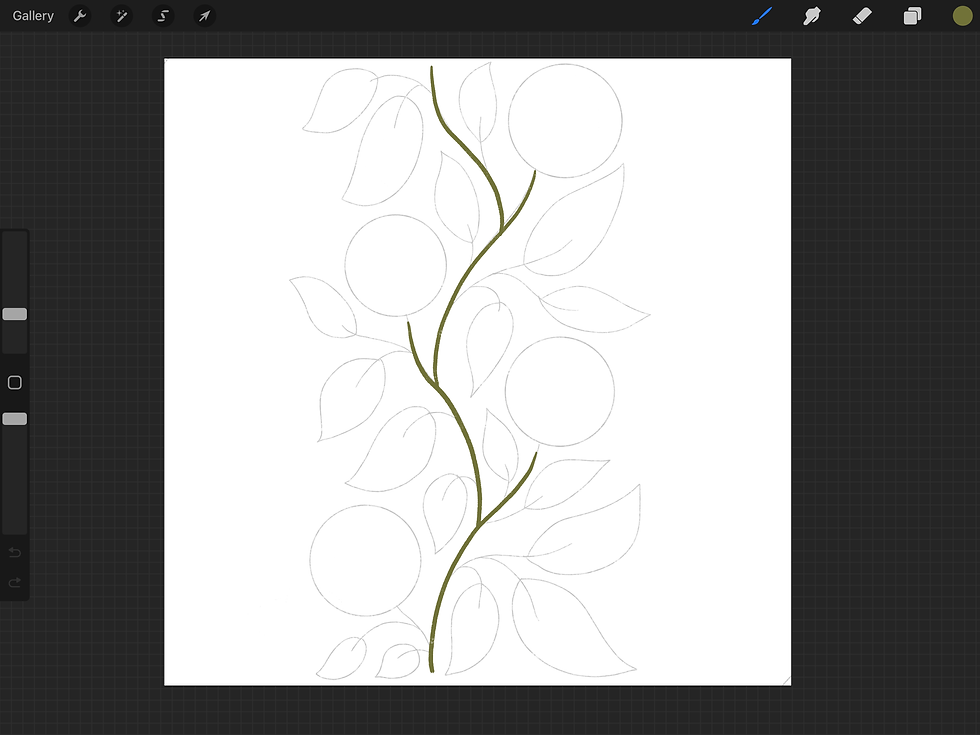The image size is (980, 735).
Task: Click the brush size slider handle
Action: (x=14, y=314)
